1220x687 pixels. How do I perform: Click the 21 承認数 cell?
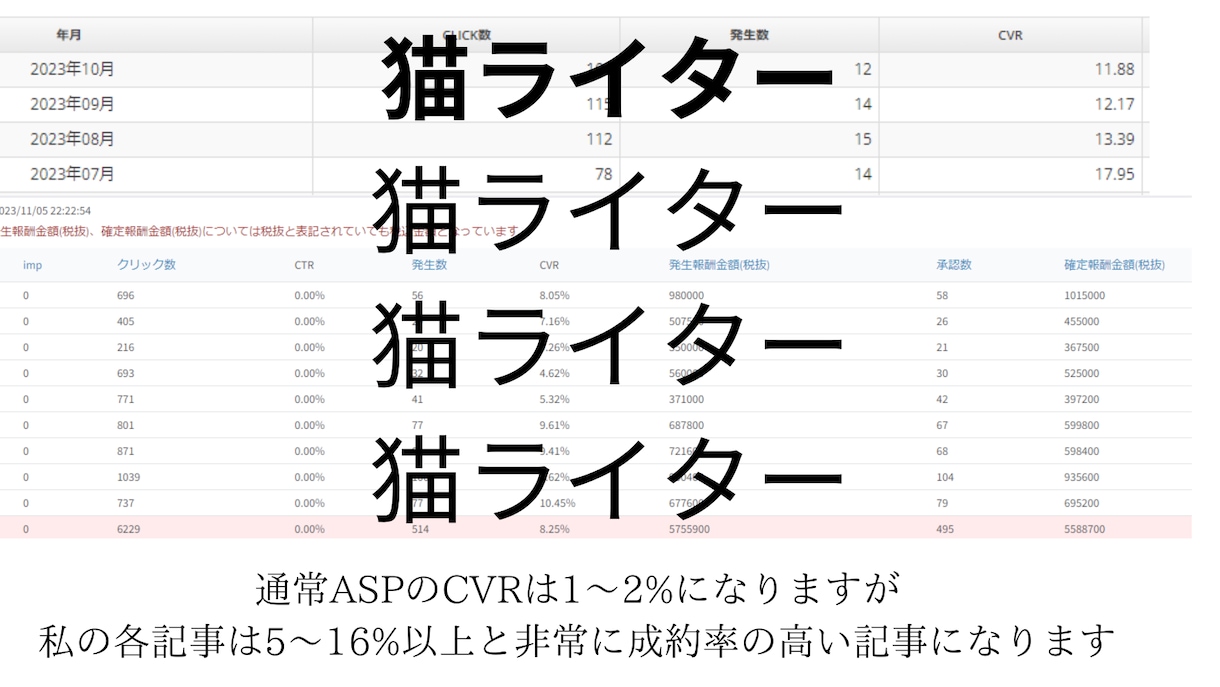click(942, 348)
